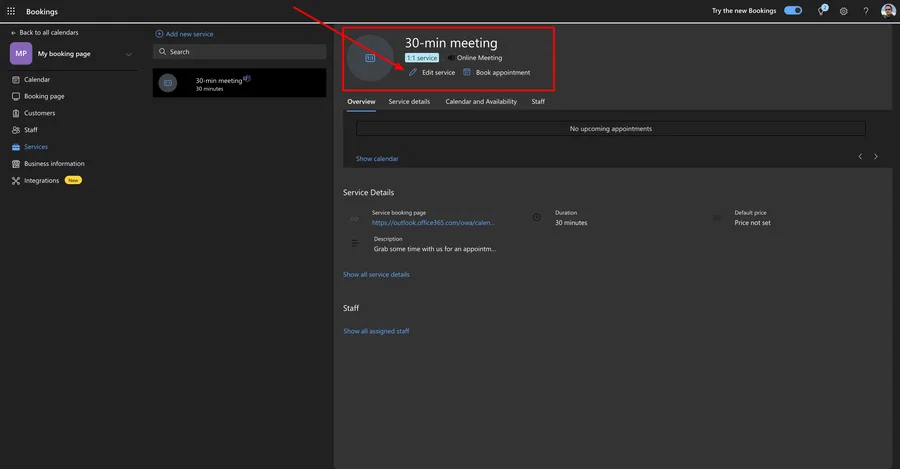Image resolution: width=900 pixels, height=469 pixels.
Task: Click the Services briefcase icon
Action: (x=15, y=147)
